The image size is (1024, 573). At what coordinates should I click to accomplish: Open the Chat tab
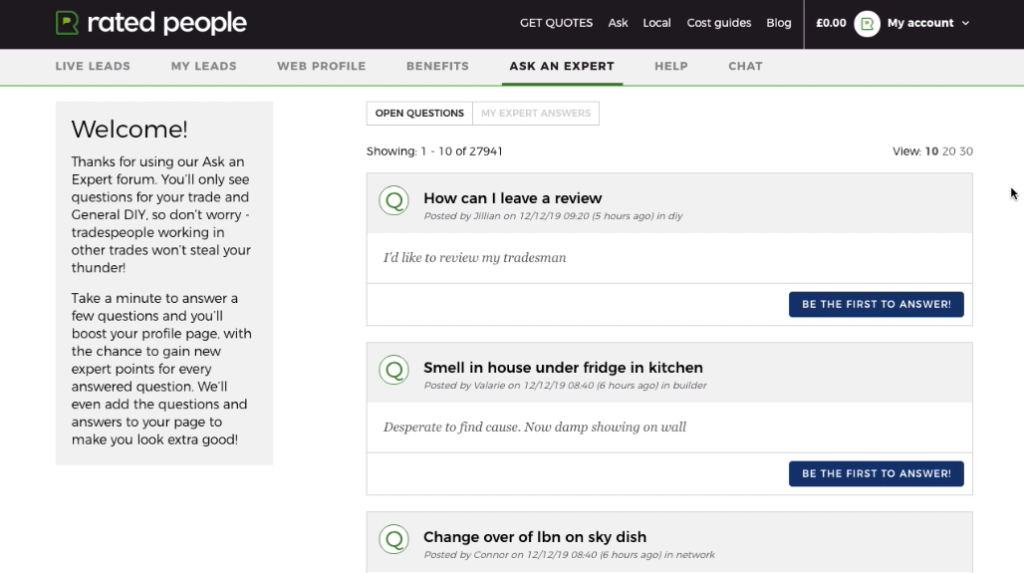point(745,66)
